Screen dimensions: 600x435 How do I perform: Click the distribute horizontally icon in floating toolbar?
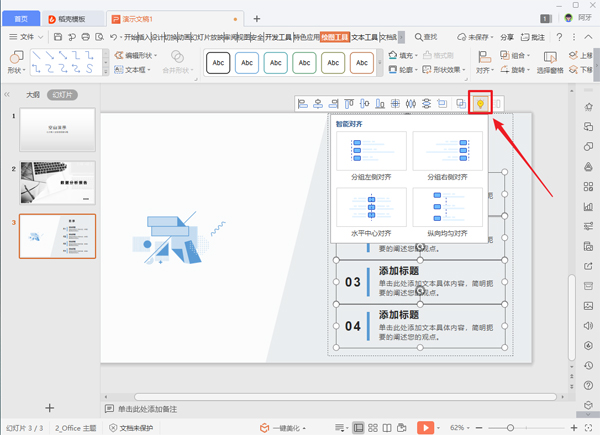coord(409,103)
